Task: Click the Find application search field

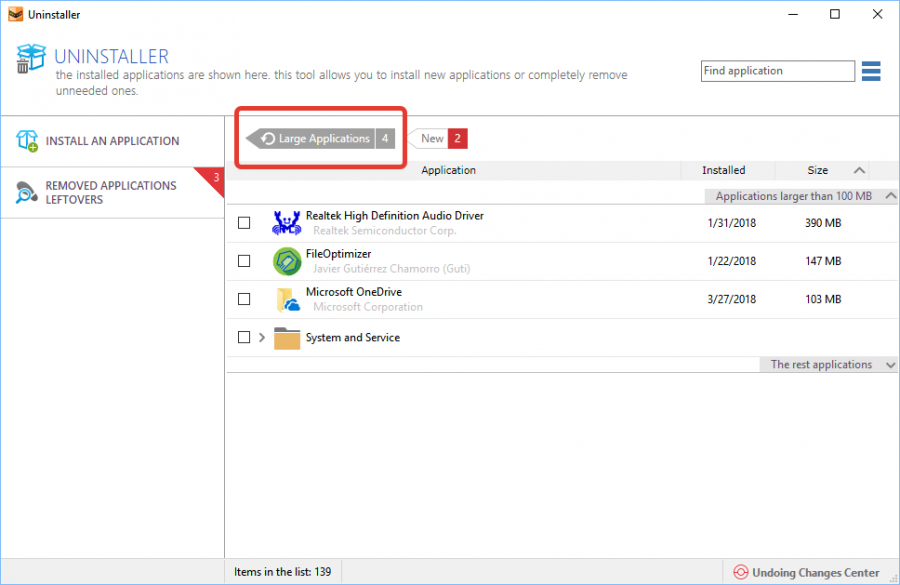Action: (x=777, y=70)
